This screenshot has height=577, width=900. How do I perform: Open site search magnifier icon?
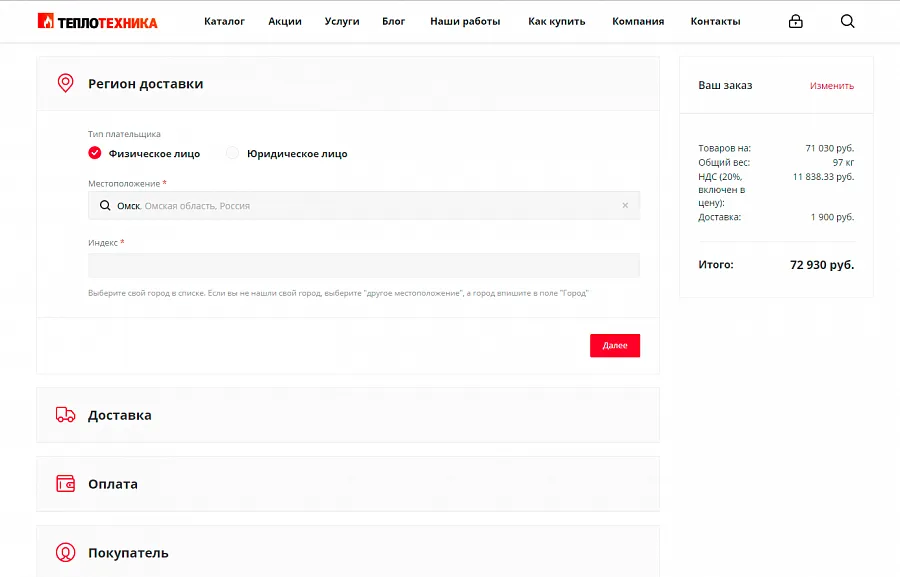click(848, 21)
